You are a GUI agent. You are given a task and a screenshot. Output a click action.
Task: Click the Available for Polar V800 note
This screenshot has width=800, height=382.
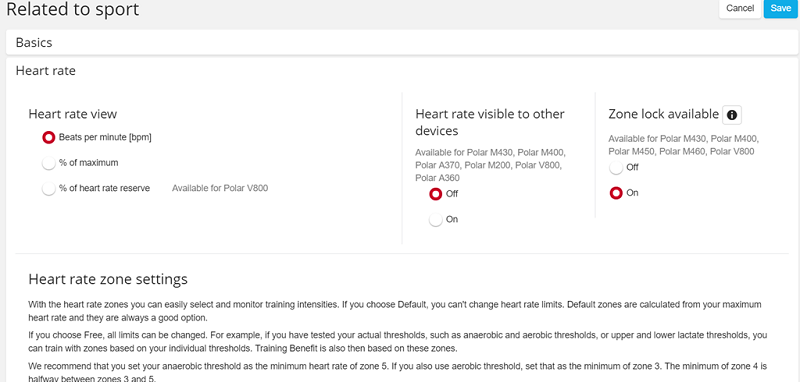coord(220,188)
